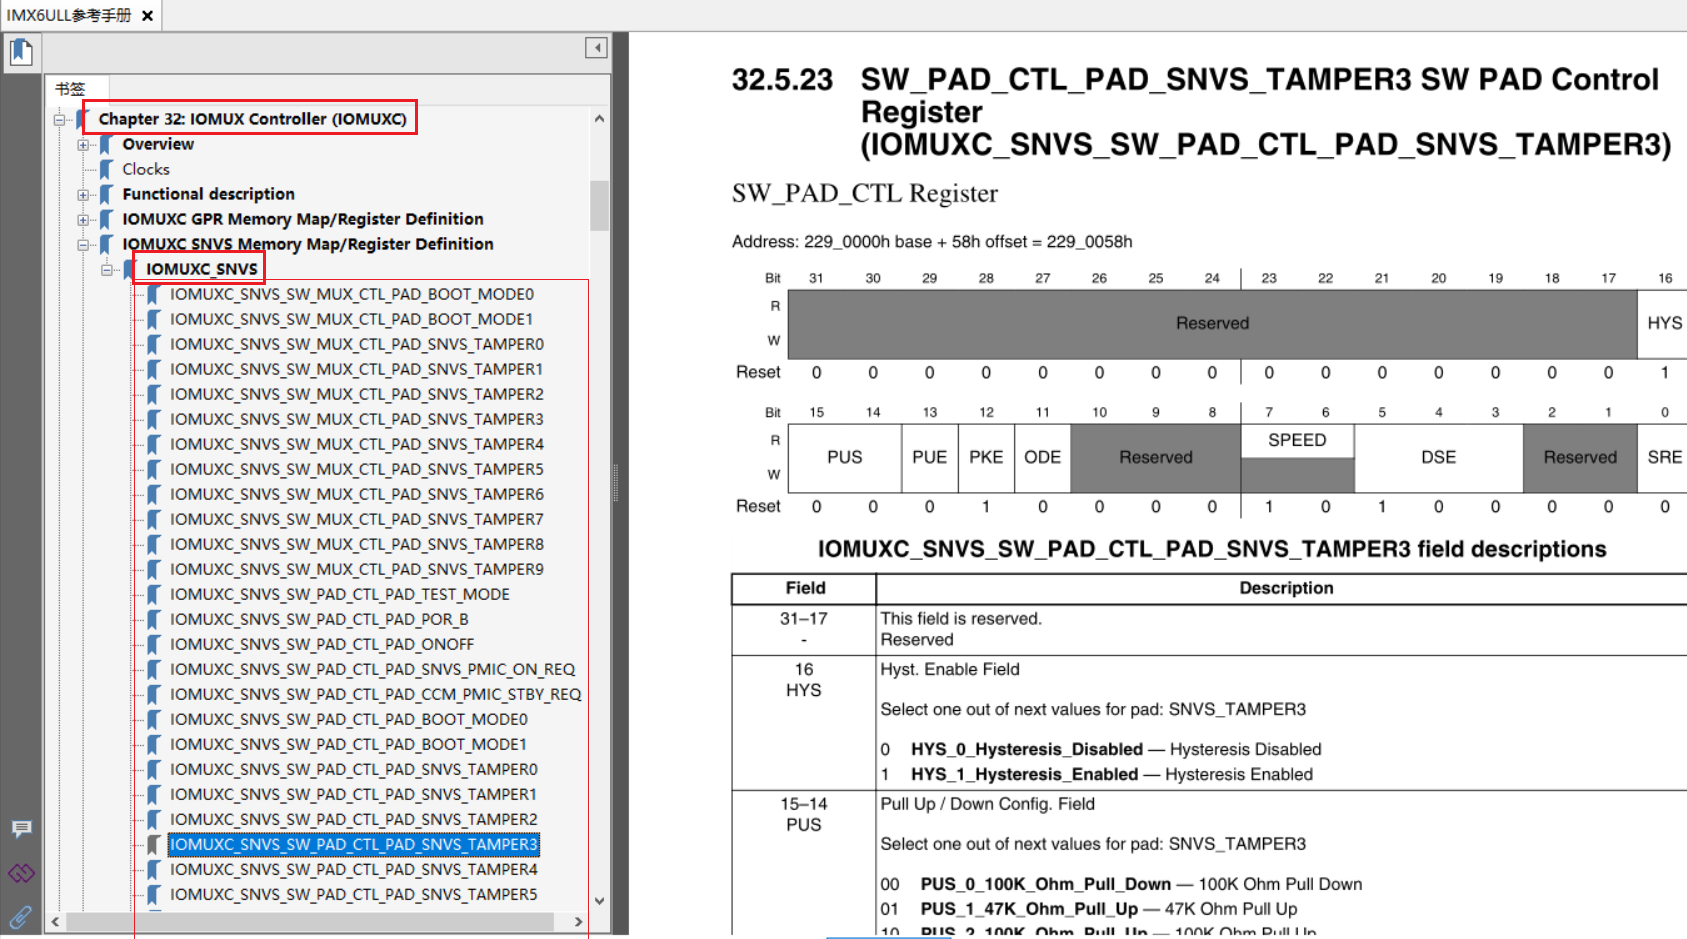Image resolution: width=1687 pixels, height=939 pixels.
Task: Open the bookmarks panel icon in sidebar
Action: (x=21, y=52)
